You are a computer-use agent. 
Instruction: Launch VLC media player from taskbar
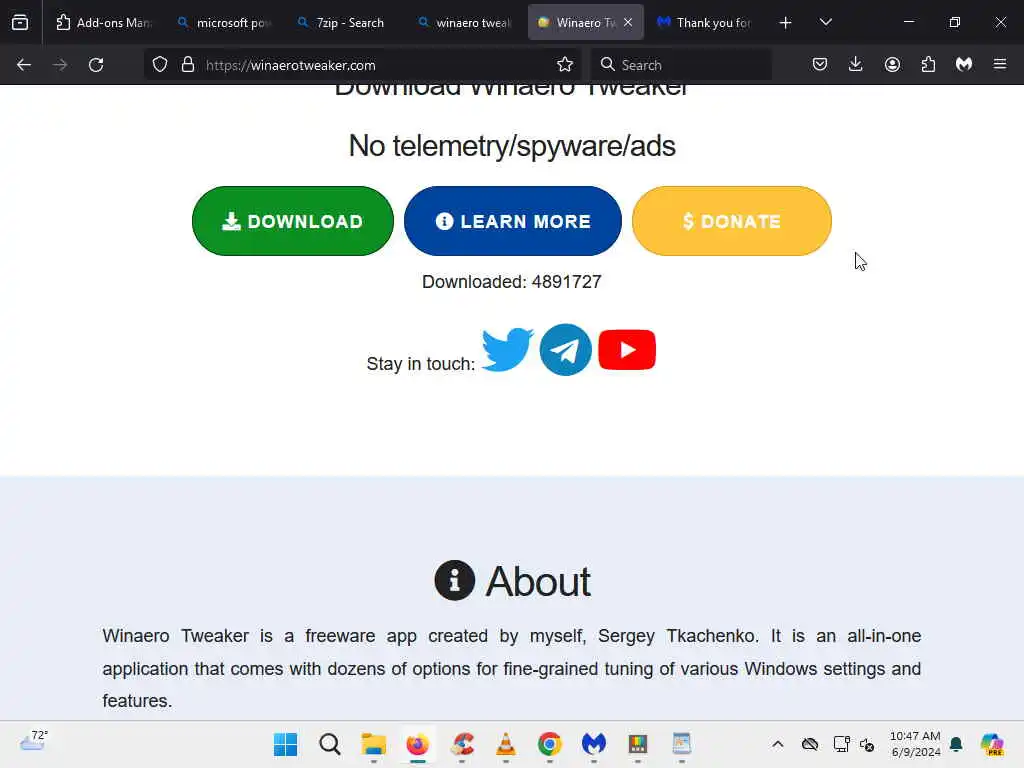(505, 744)
